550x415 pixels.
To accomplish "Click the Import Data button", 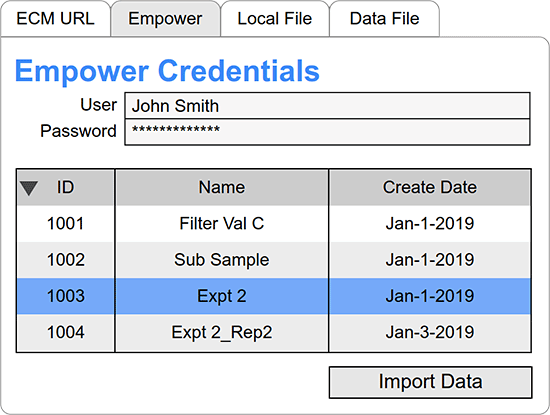I will [x=430, y=382].
